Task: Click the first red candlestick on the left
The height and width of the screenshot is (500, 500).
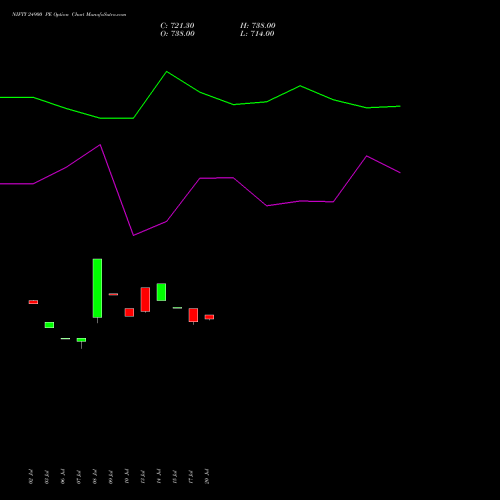Action: pos(33,302)
